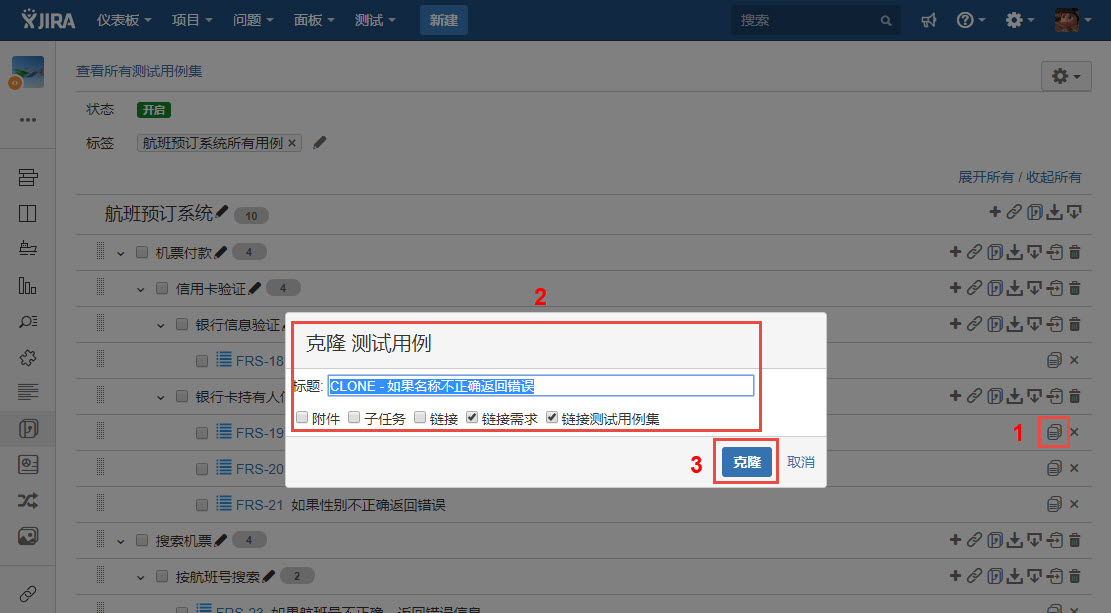Viewport: 1111px width, 613px height.
Task: Open the administration gear dropdown in navbar
Action: pos(1020,21)
